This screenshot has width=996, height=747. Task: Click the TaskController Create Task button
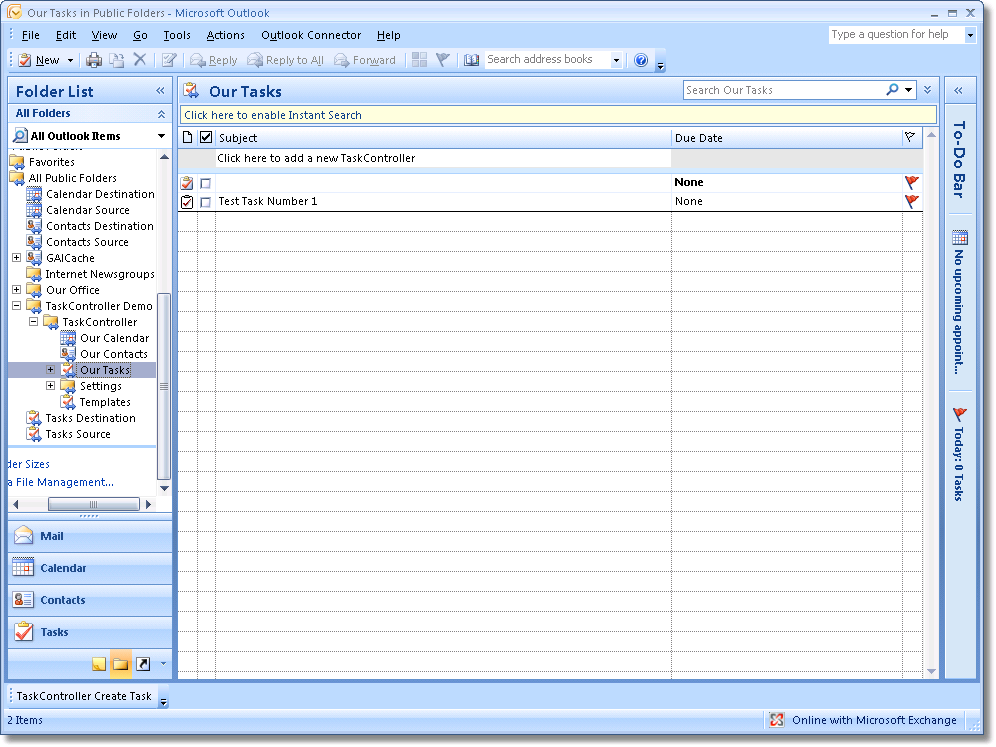84,696
